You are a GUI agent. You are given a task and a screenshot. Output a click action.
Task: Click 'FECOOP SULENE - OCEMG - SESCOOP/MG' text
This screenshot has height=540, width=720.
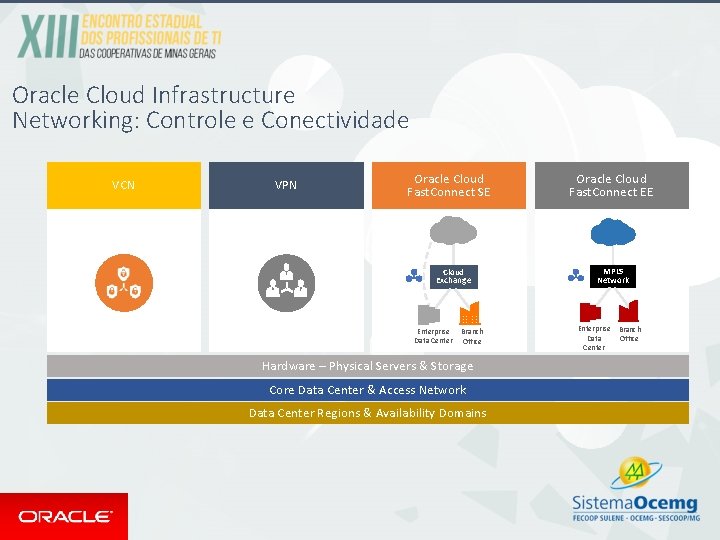click(636, 518)
